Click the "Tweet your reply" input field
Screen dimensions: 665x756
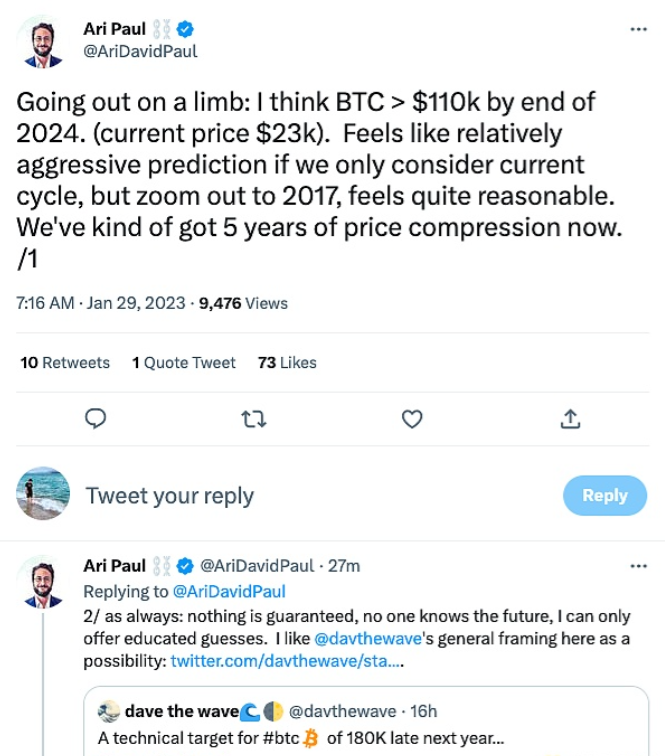[x=300, y=496]
